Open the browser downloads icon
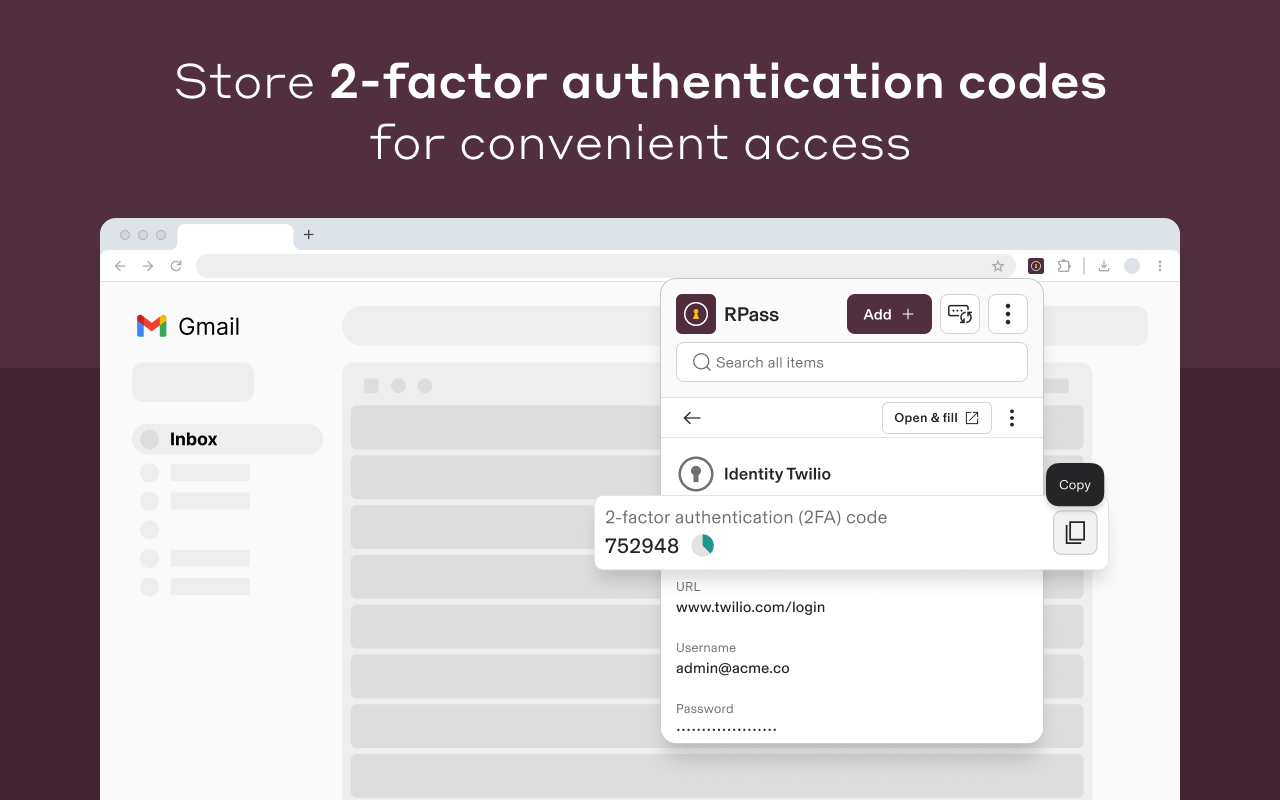The image size is (1280, 800). pos(1104,266)
